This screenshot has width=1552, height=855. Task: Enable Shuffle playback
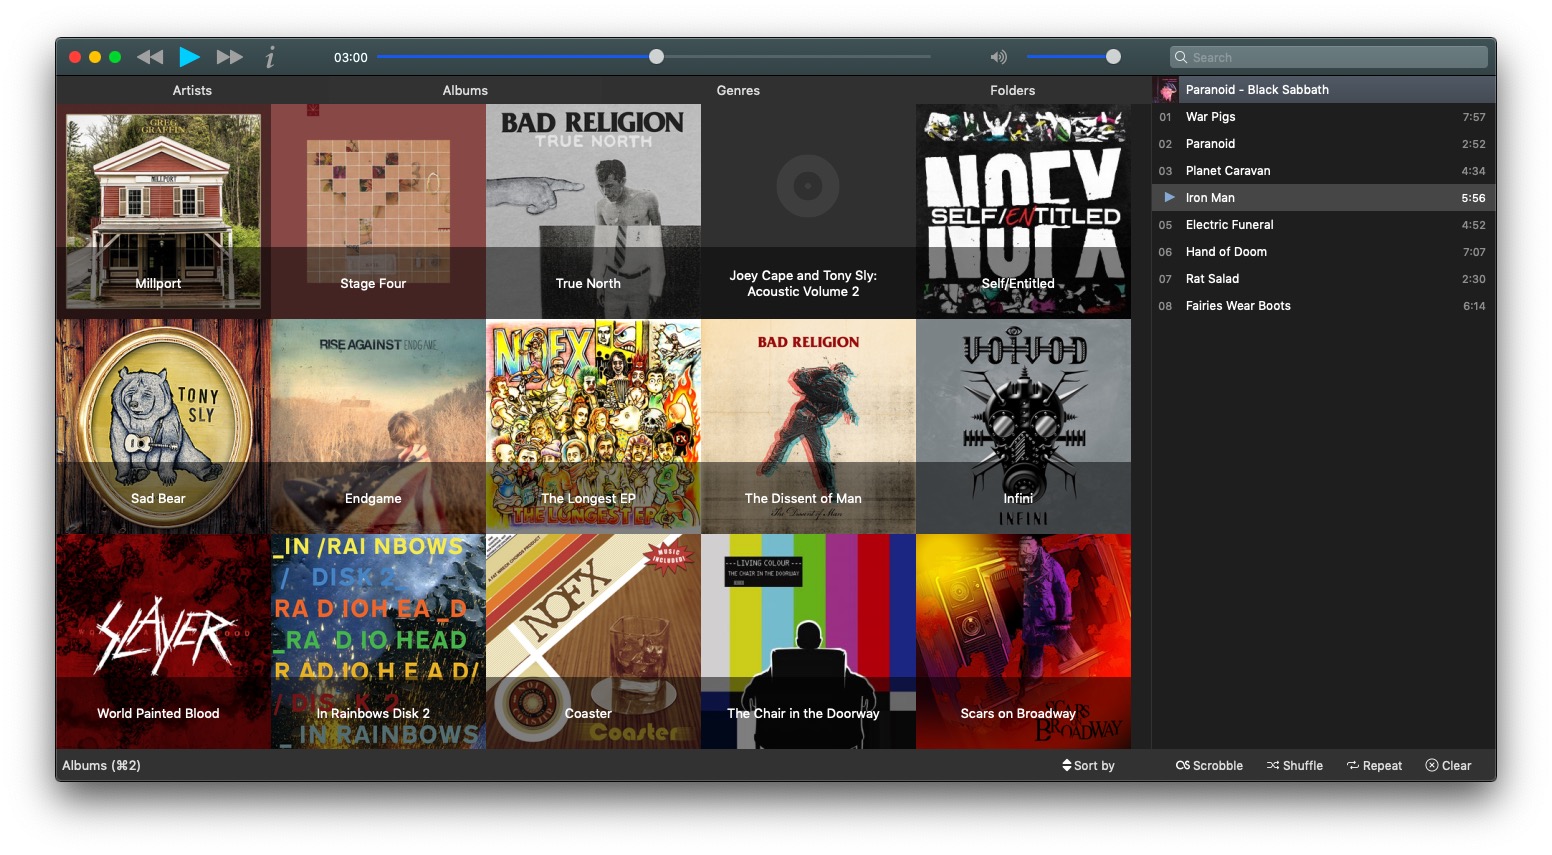coord(1294,766)
